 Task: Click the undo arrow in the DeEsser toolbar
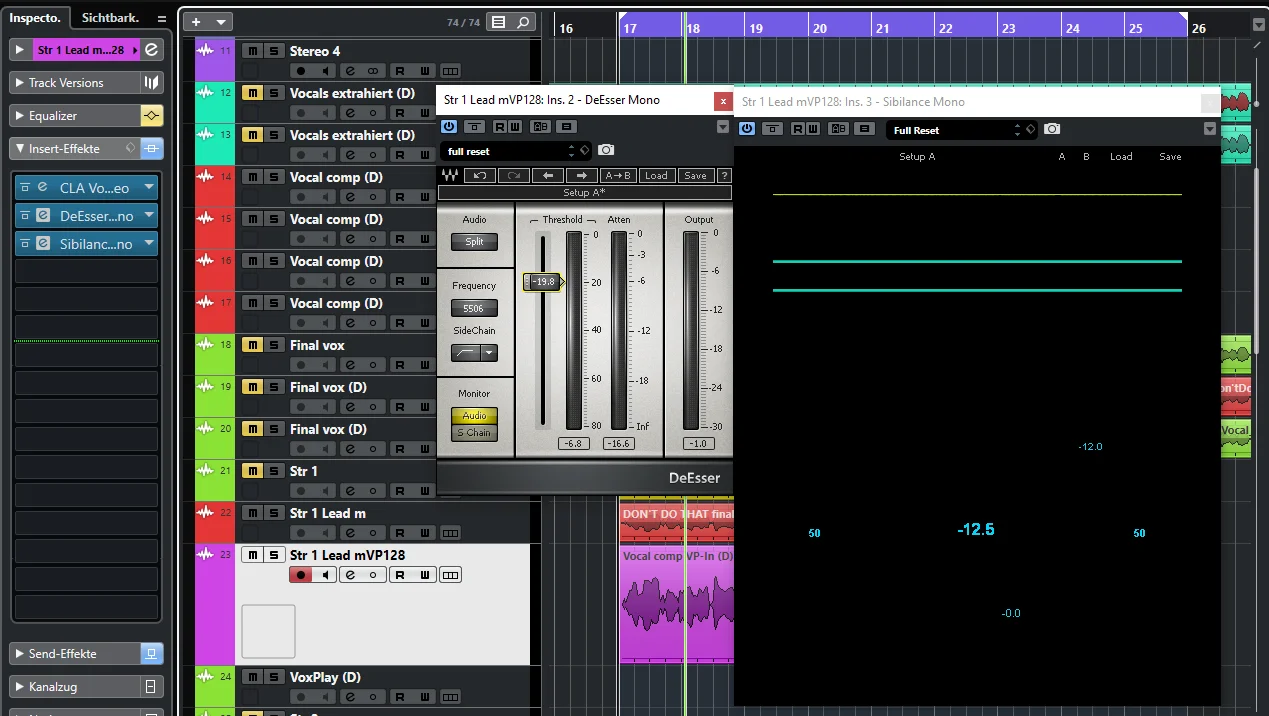click(480, 176)
